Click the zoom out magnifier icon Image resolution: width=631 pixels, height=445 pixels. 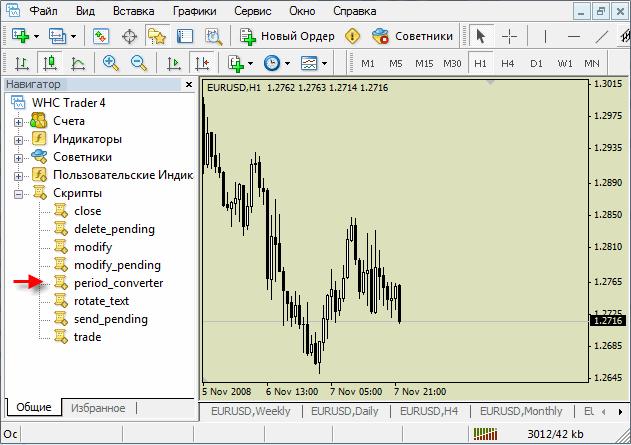(139, 63)
